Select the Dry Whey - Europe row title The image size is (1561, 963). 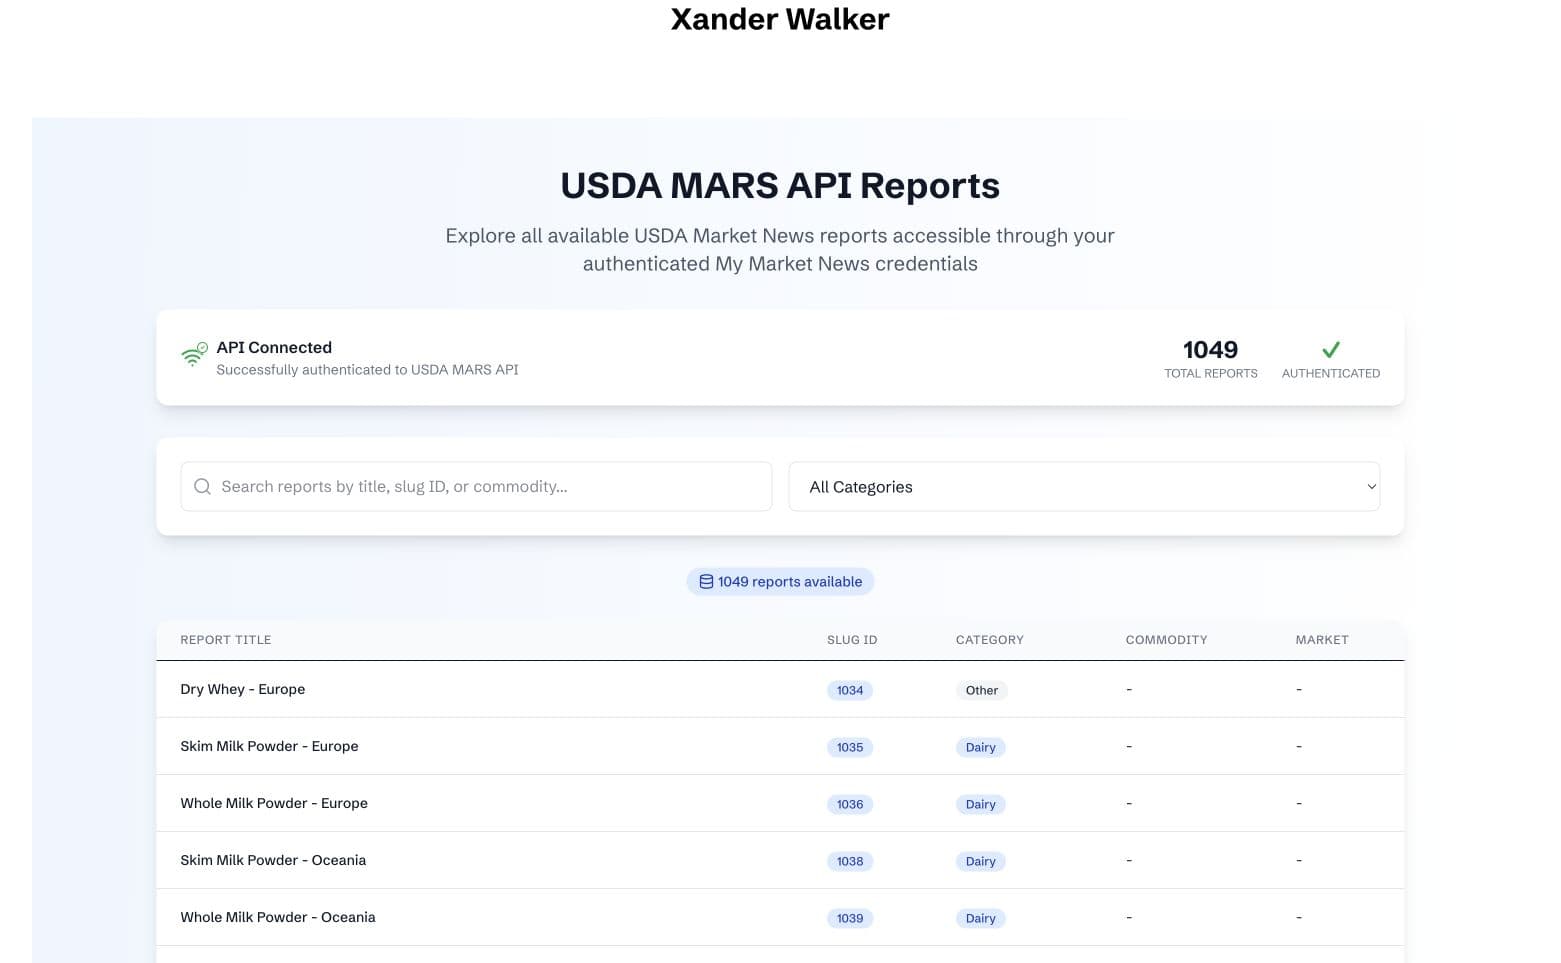point(243,690)
